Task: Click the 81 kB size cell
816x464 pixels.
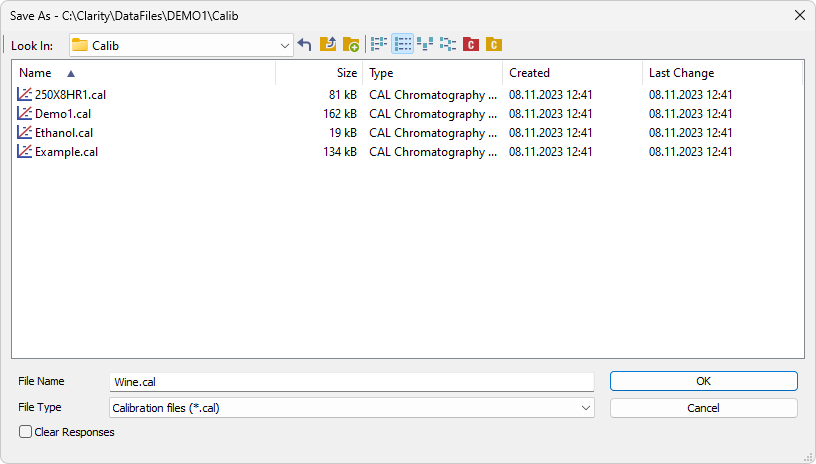Action: pyautogui.click(x=343, y=95)
